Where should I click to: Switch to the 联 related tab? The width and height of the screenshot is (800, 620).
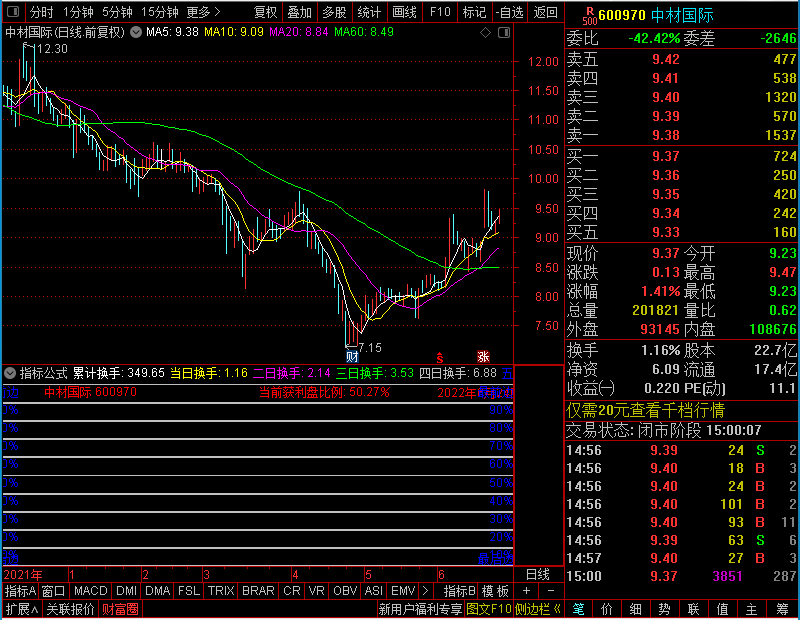pyautogui.click(x=693, y=609)
